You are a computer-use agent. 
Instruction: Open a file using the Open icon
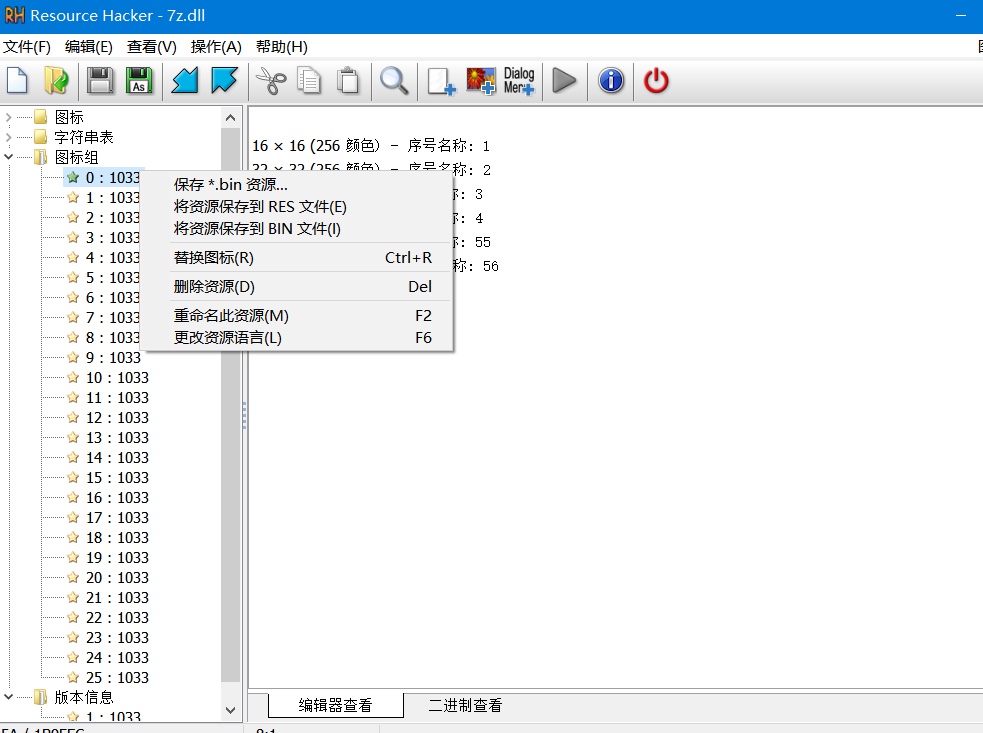click(57, 81)
